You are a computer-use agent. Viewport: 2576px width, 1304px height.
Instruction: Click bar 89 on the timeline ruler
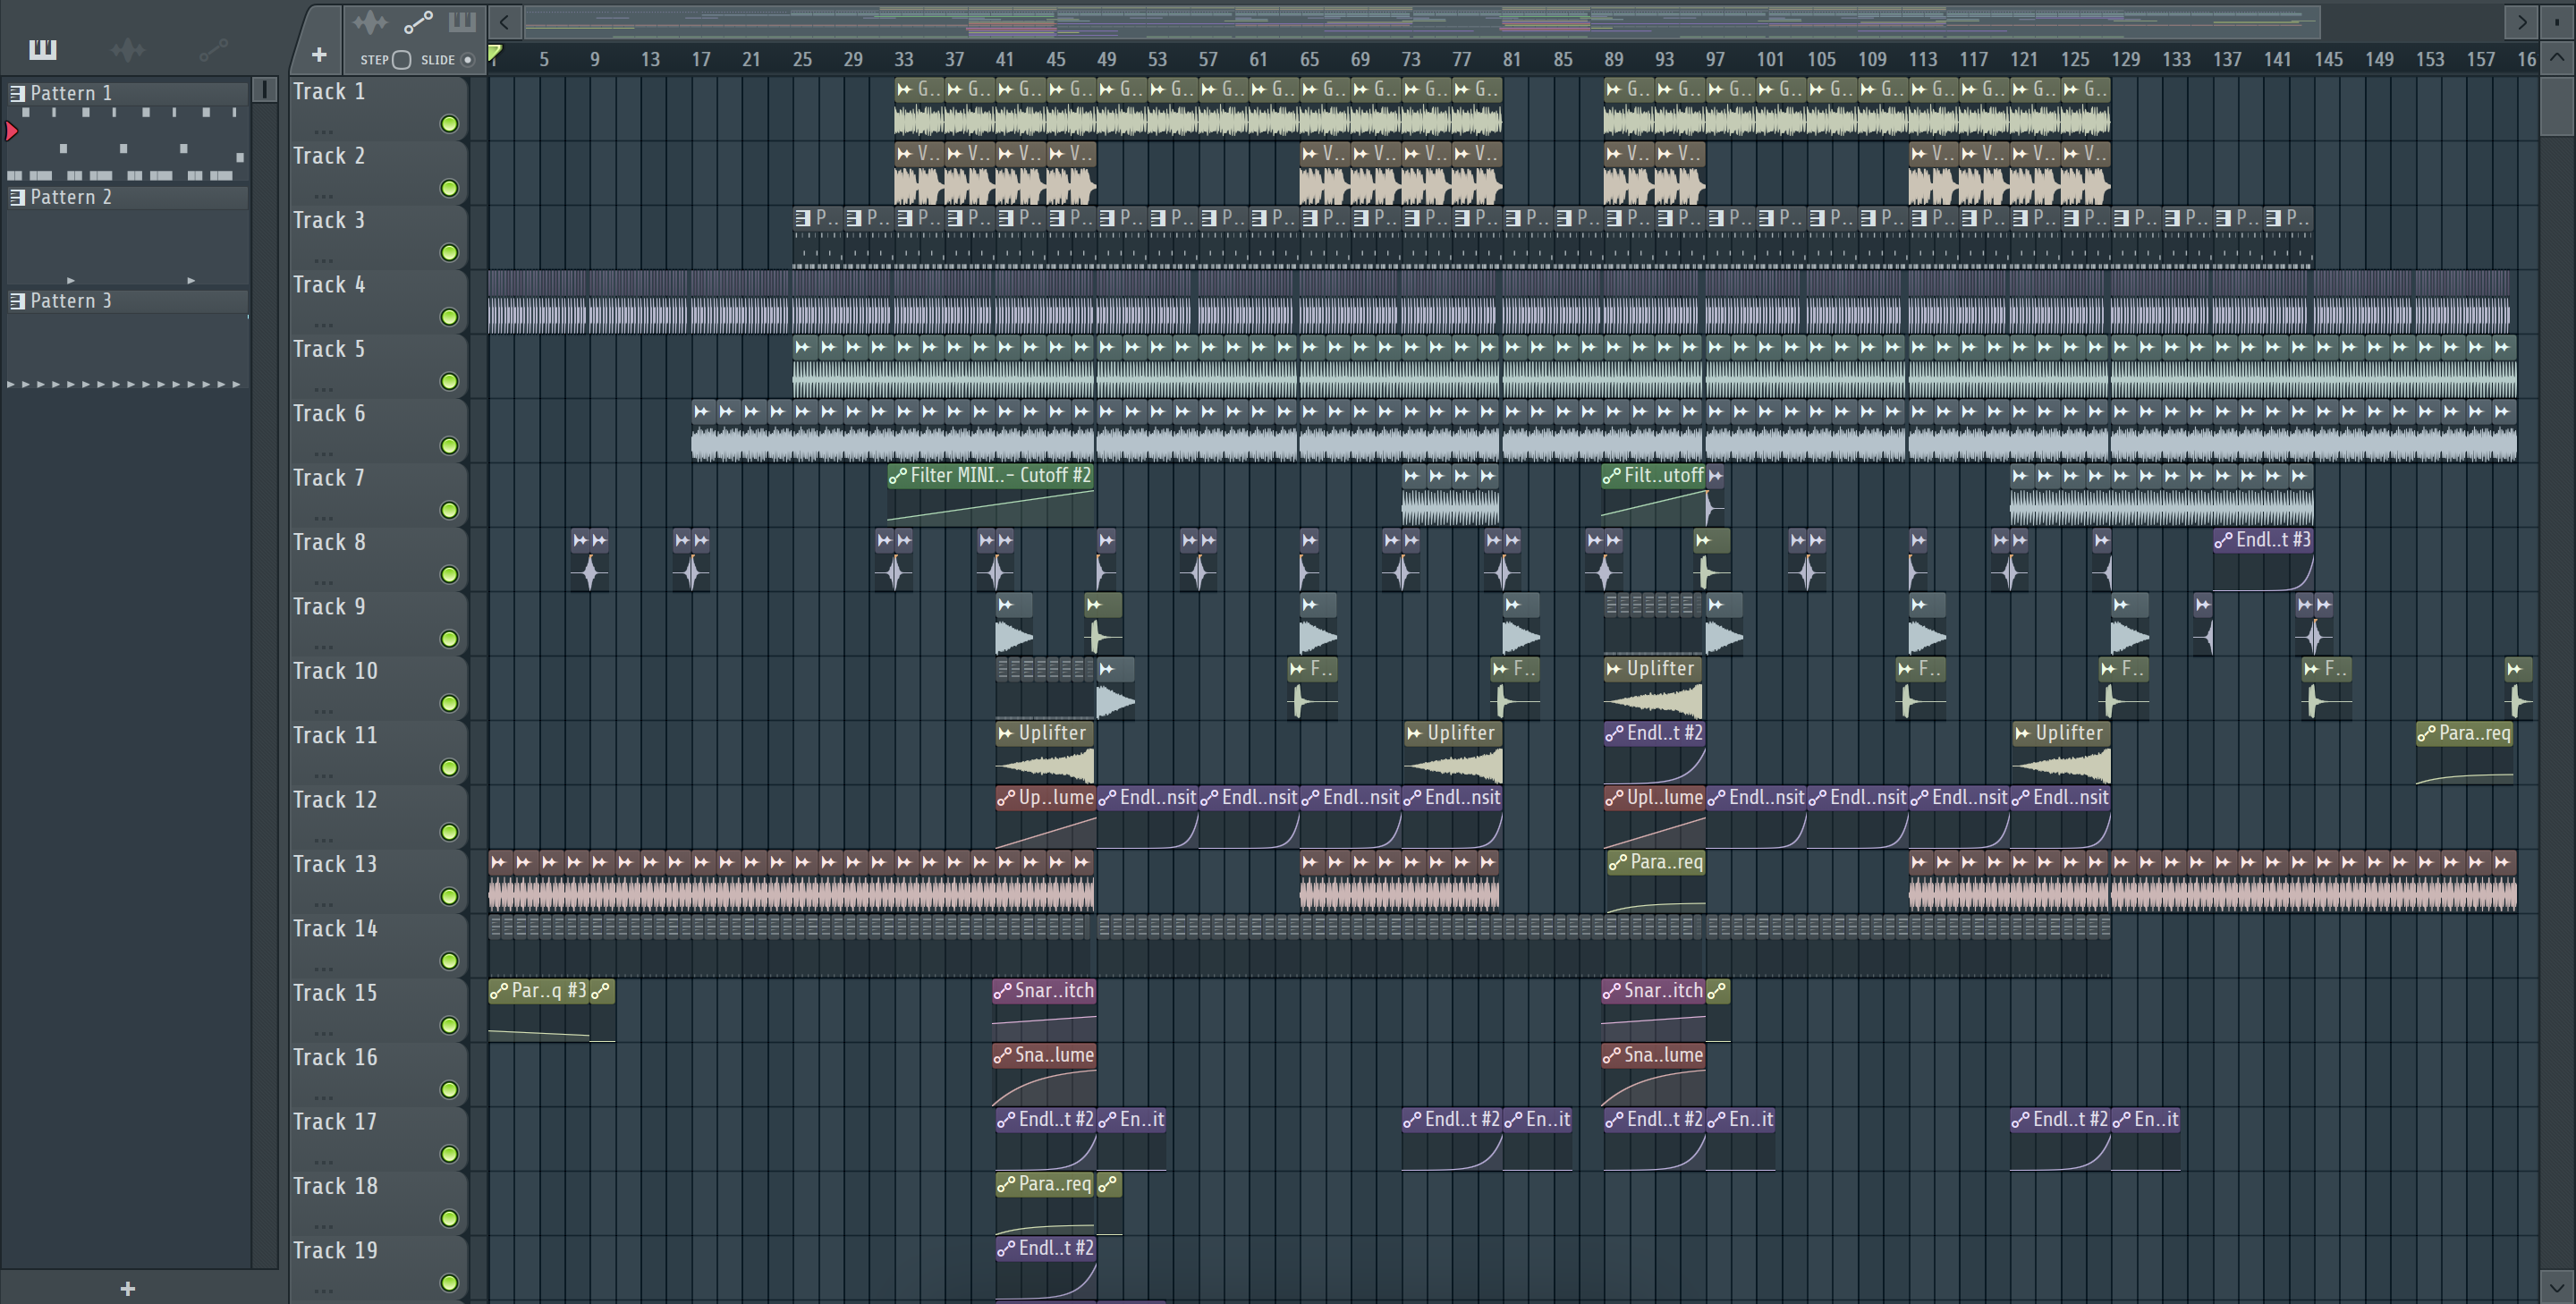[1613, 59]
